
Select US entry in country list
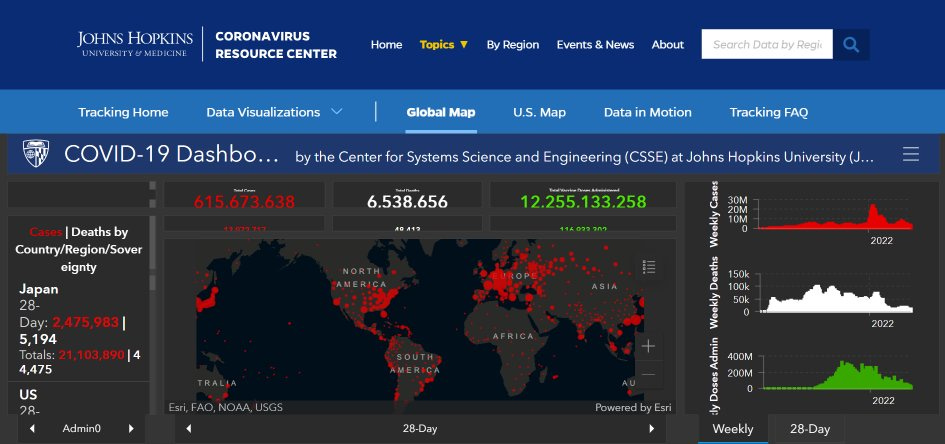(x=28, y=395)
